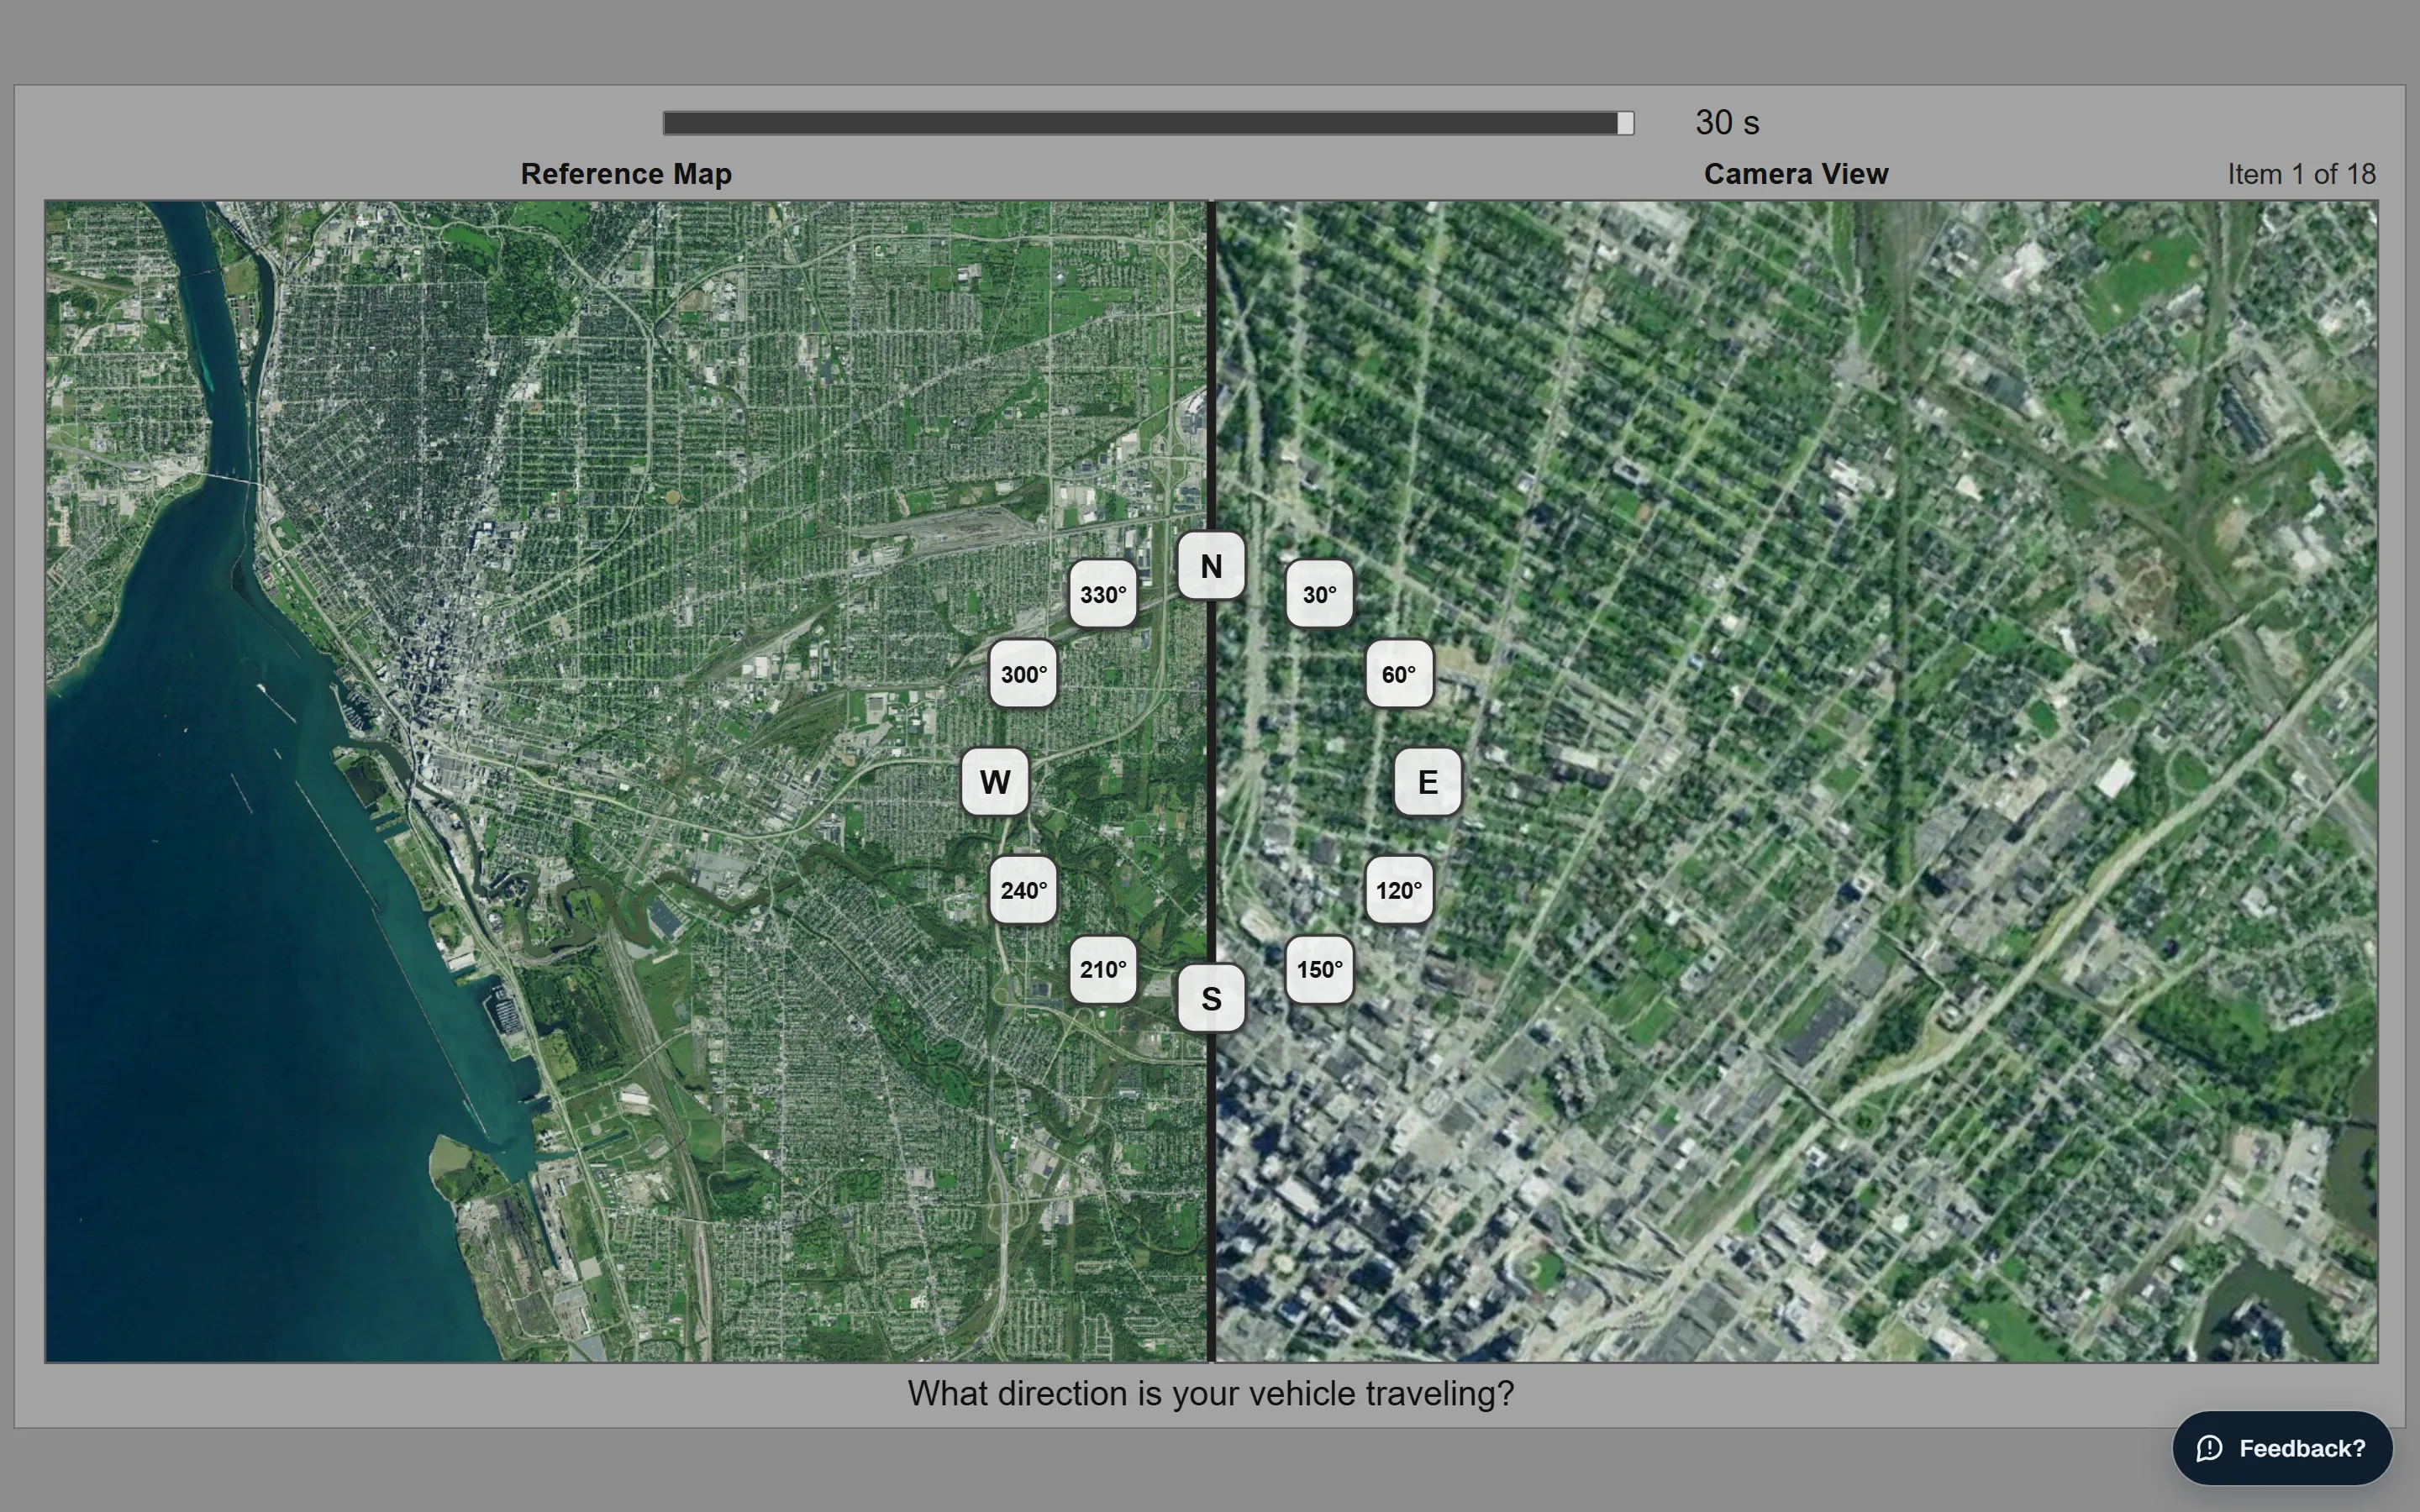2420x1512 pixels.
Task: Choose the 150° heading button
Action: point(1319,969)
